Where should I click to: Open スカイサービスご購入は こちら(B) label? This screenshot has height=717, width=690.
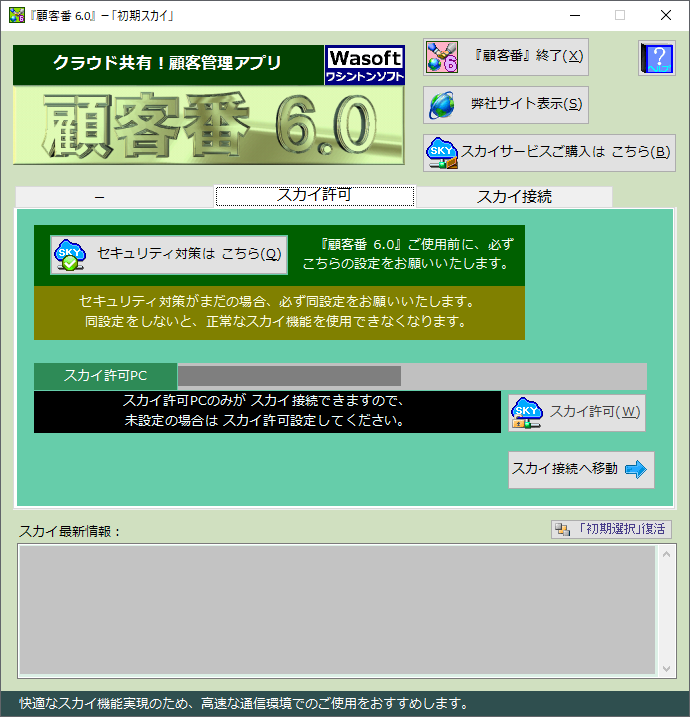coord(566,151)
